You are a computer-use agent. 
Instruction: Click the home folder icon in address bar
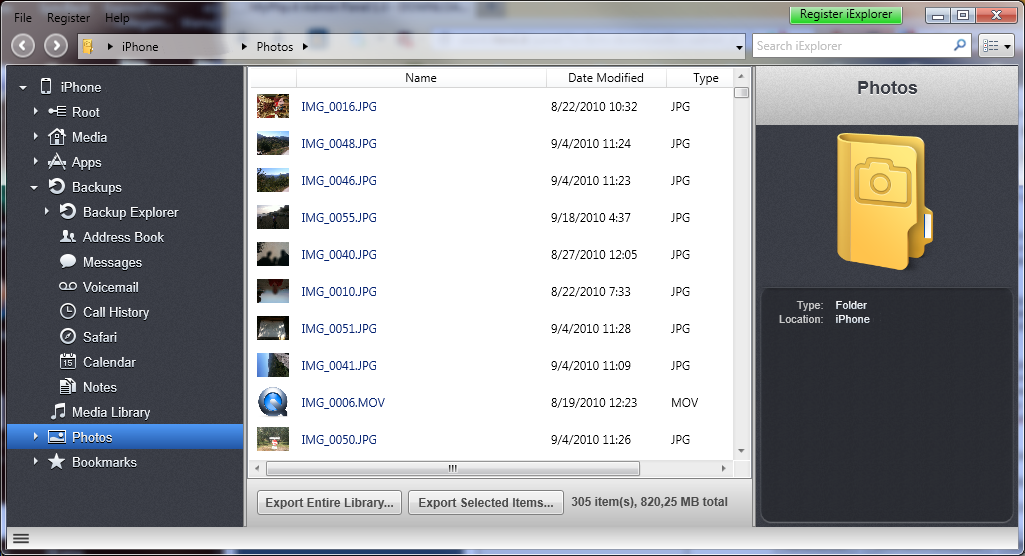click(88, 46)
